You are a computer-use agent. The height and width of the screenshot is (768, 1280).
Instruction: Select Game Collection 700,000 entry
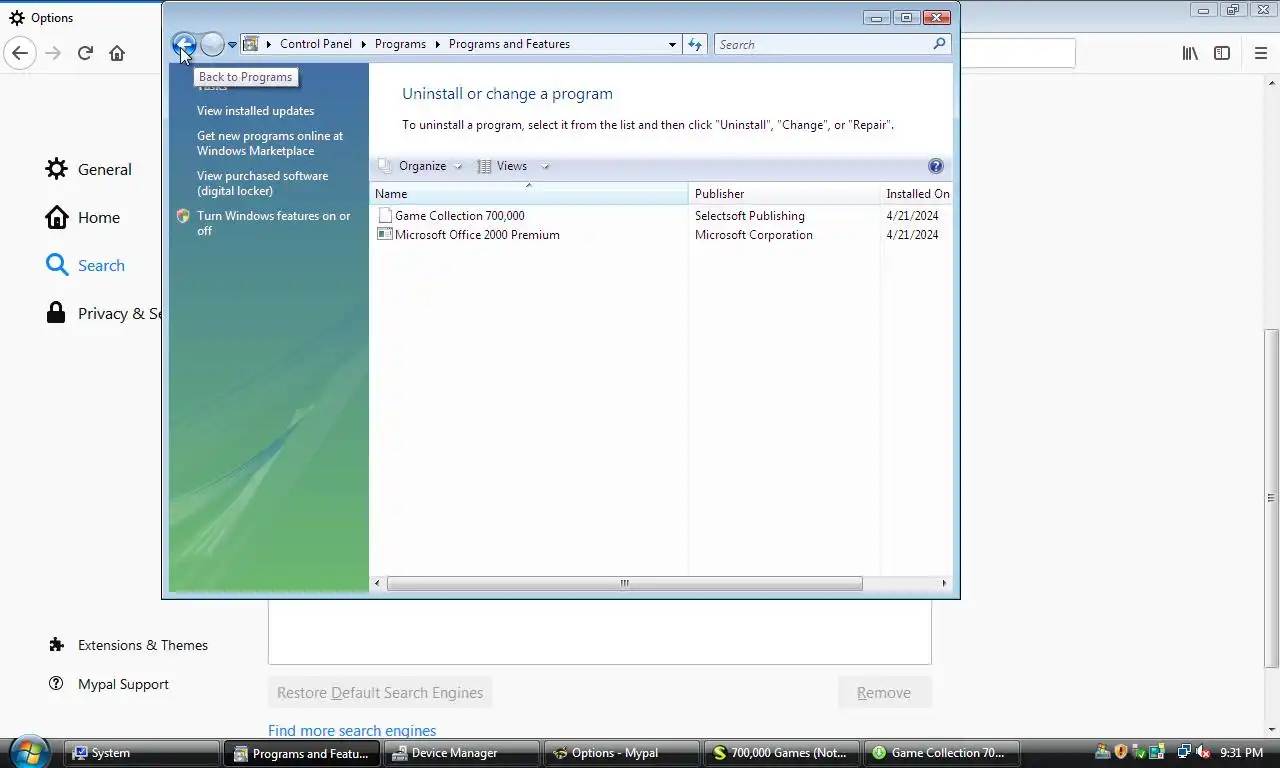(460, 216)
